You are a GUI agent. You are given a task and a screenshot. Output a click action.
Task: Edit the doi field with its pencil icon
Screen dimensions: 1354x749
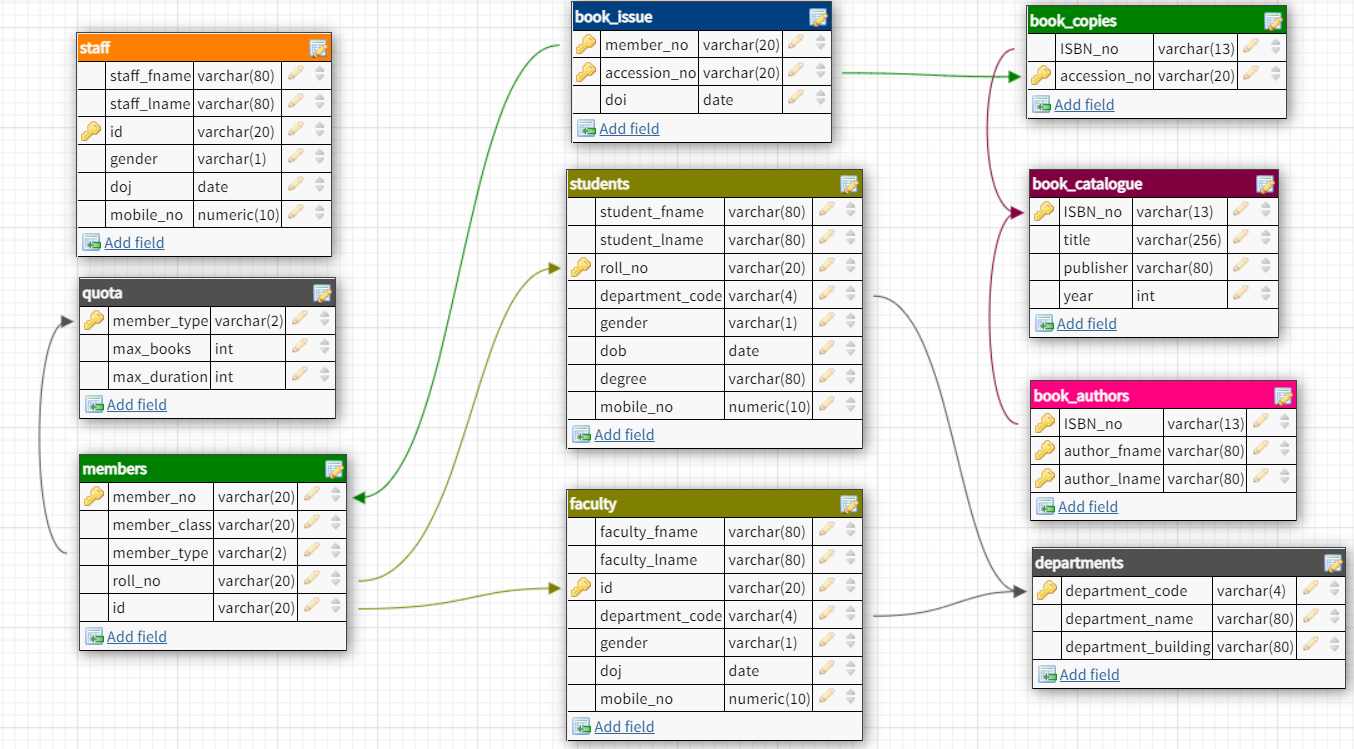[795, 99]
